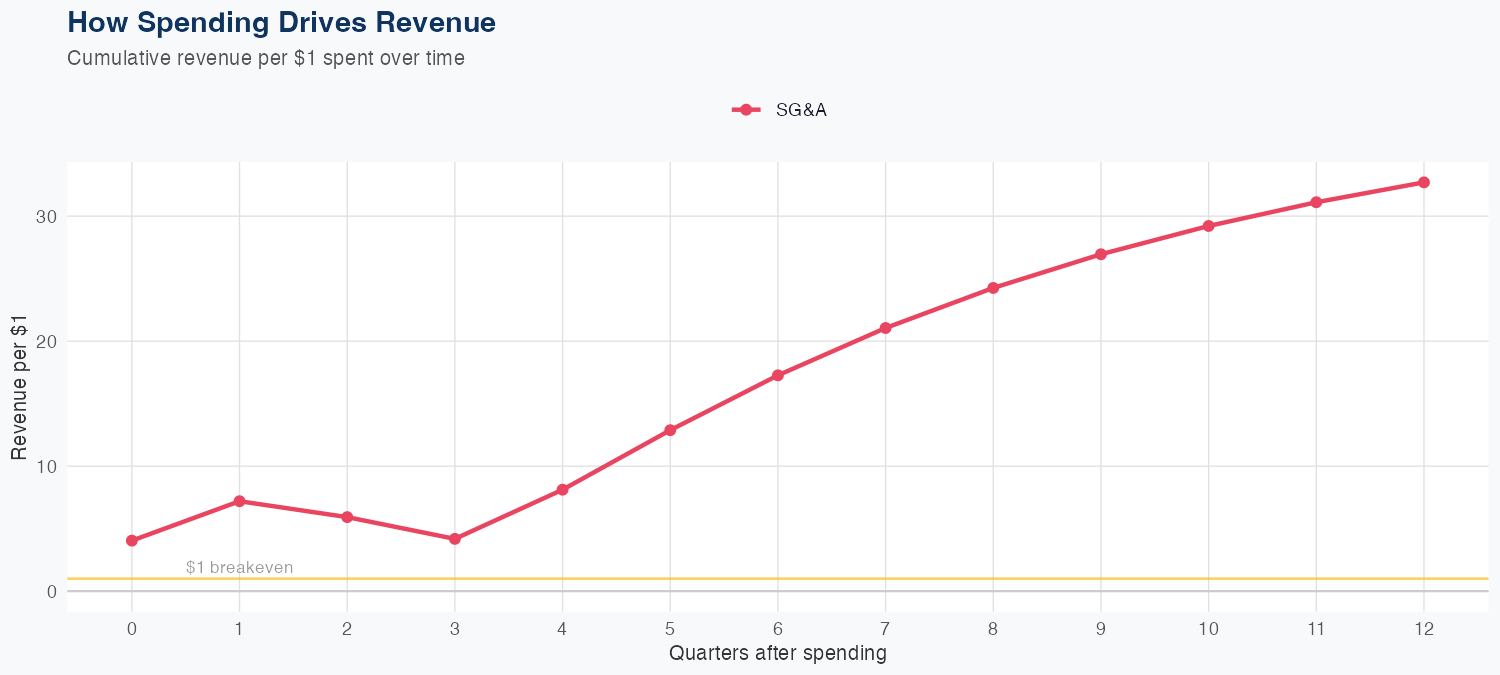Select the "Revenue per $1" y-axis title
Image resolution: width=1500 pixels, height=675 pixels.
coord(19,385)
